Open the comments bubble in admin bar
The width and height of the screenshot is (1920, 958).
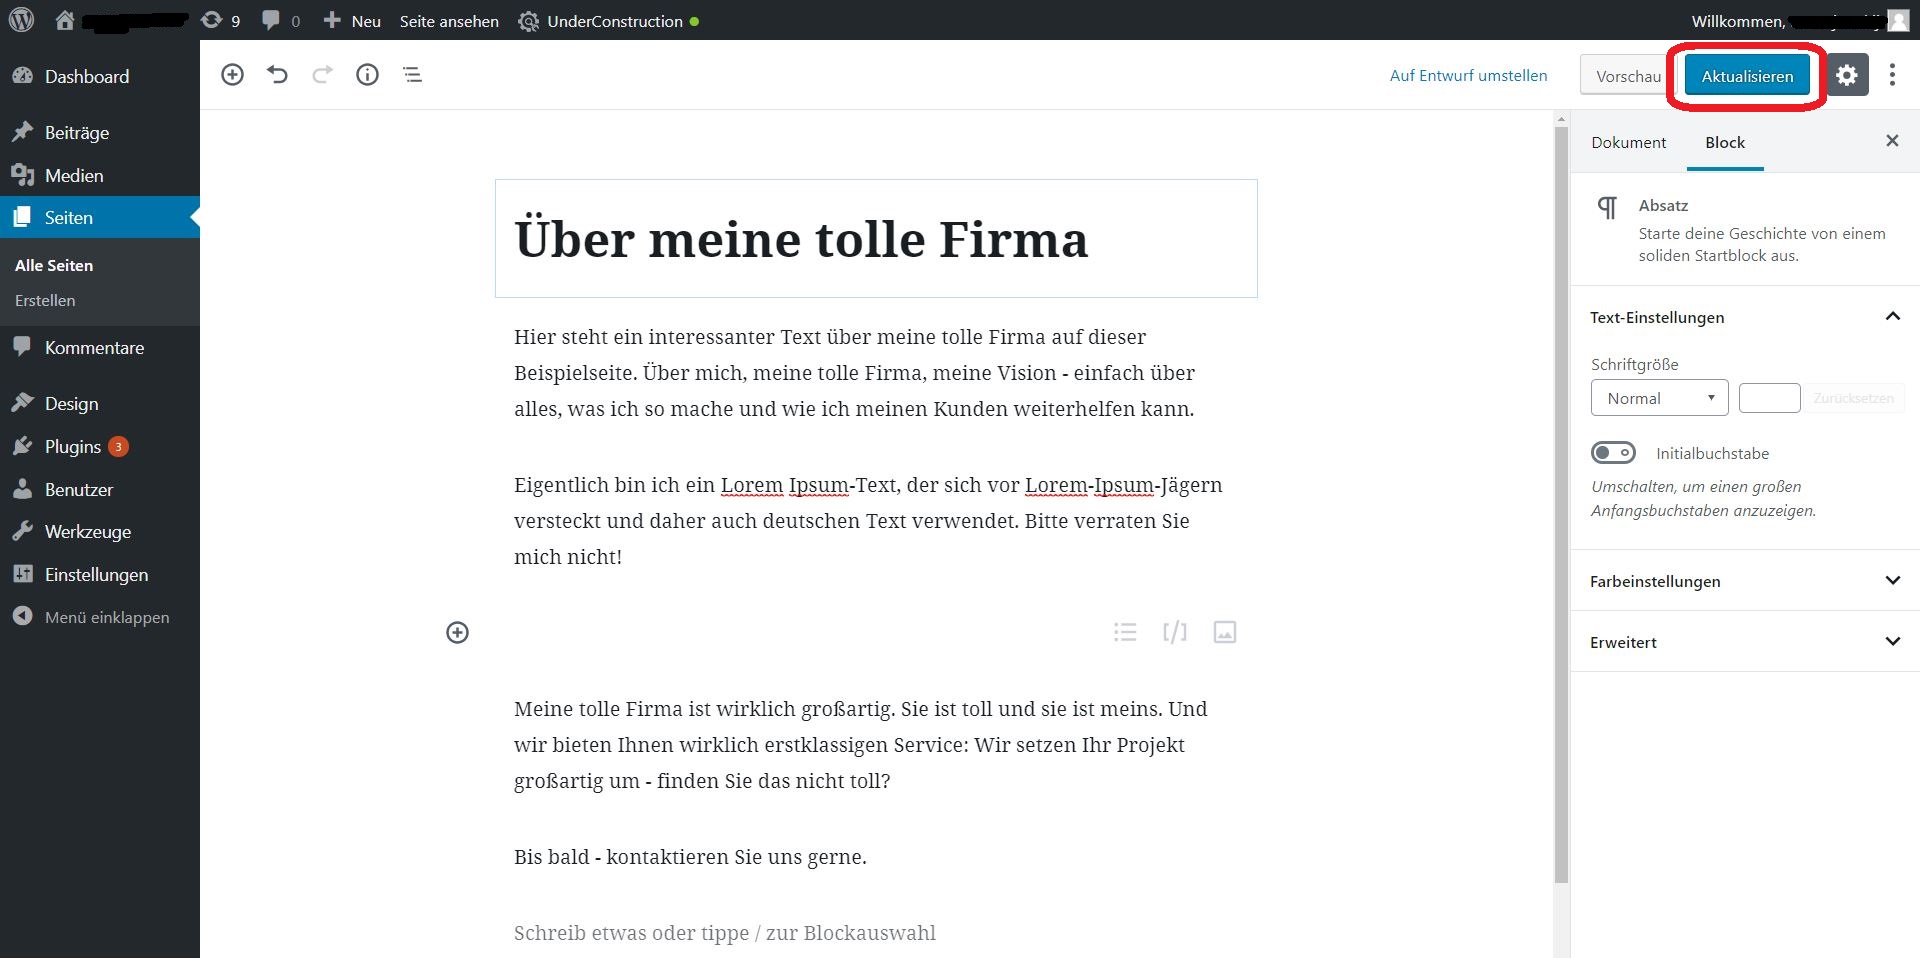(281, 20)
